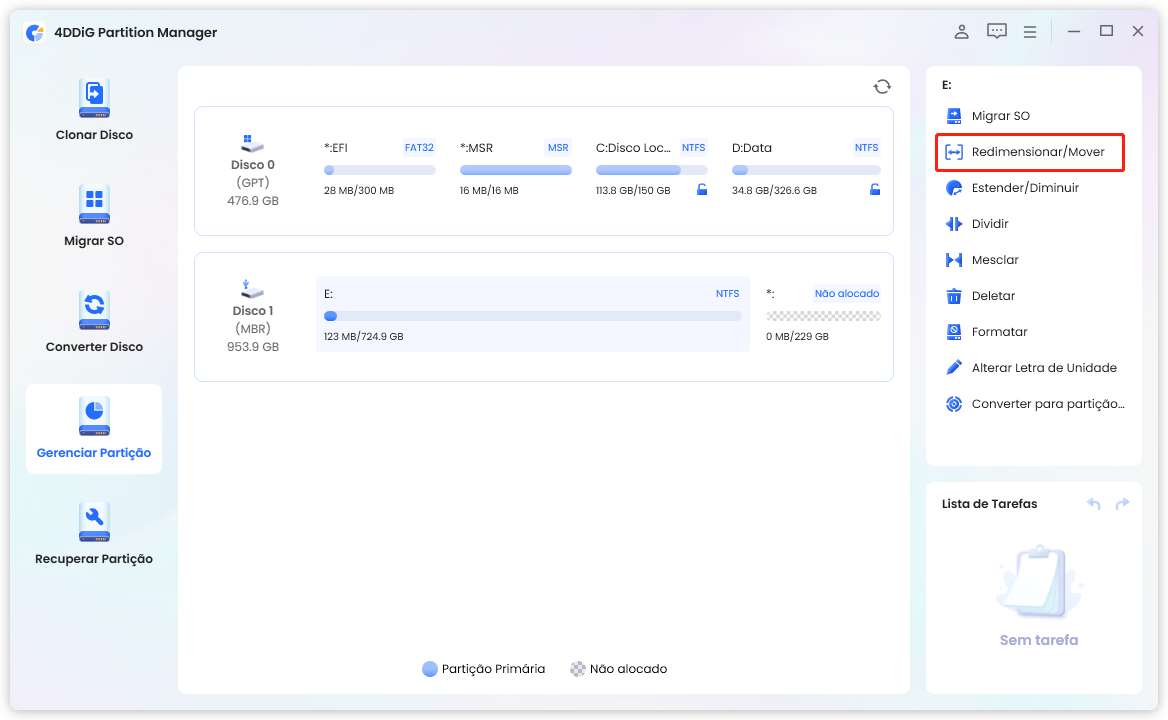Click the Dividir partition icon

(954, 224)
